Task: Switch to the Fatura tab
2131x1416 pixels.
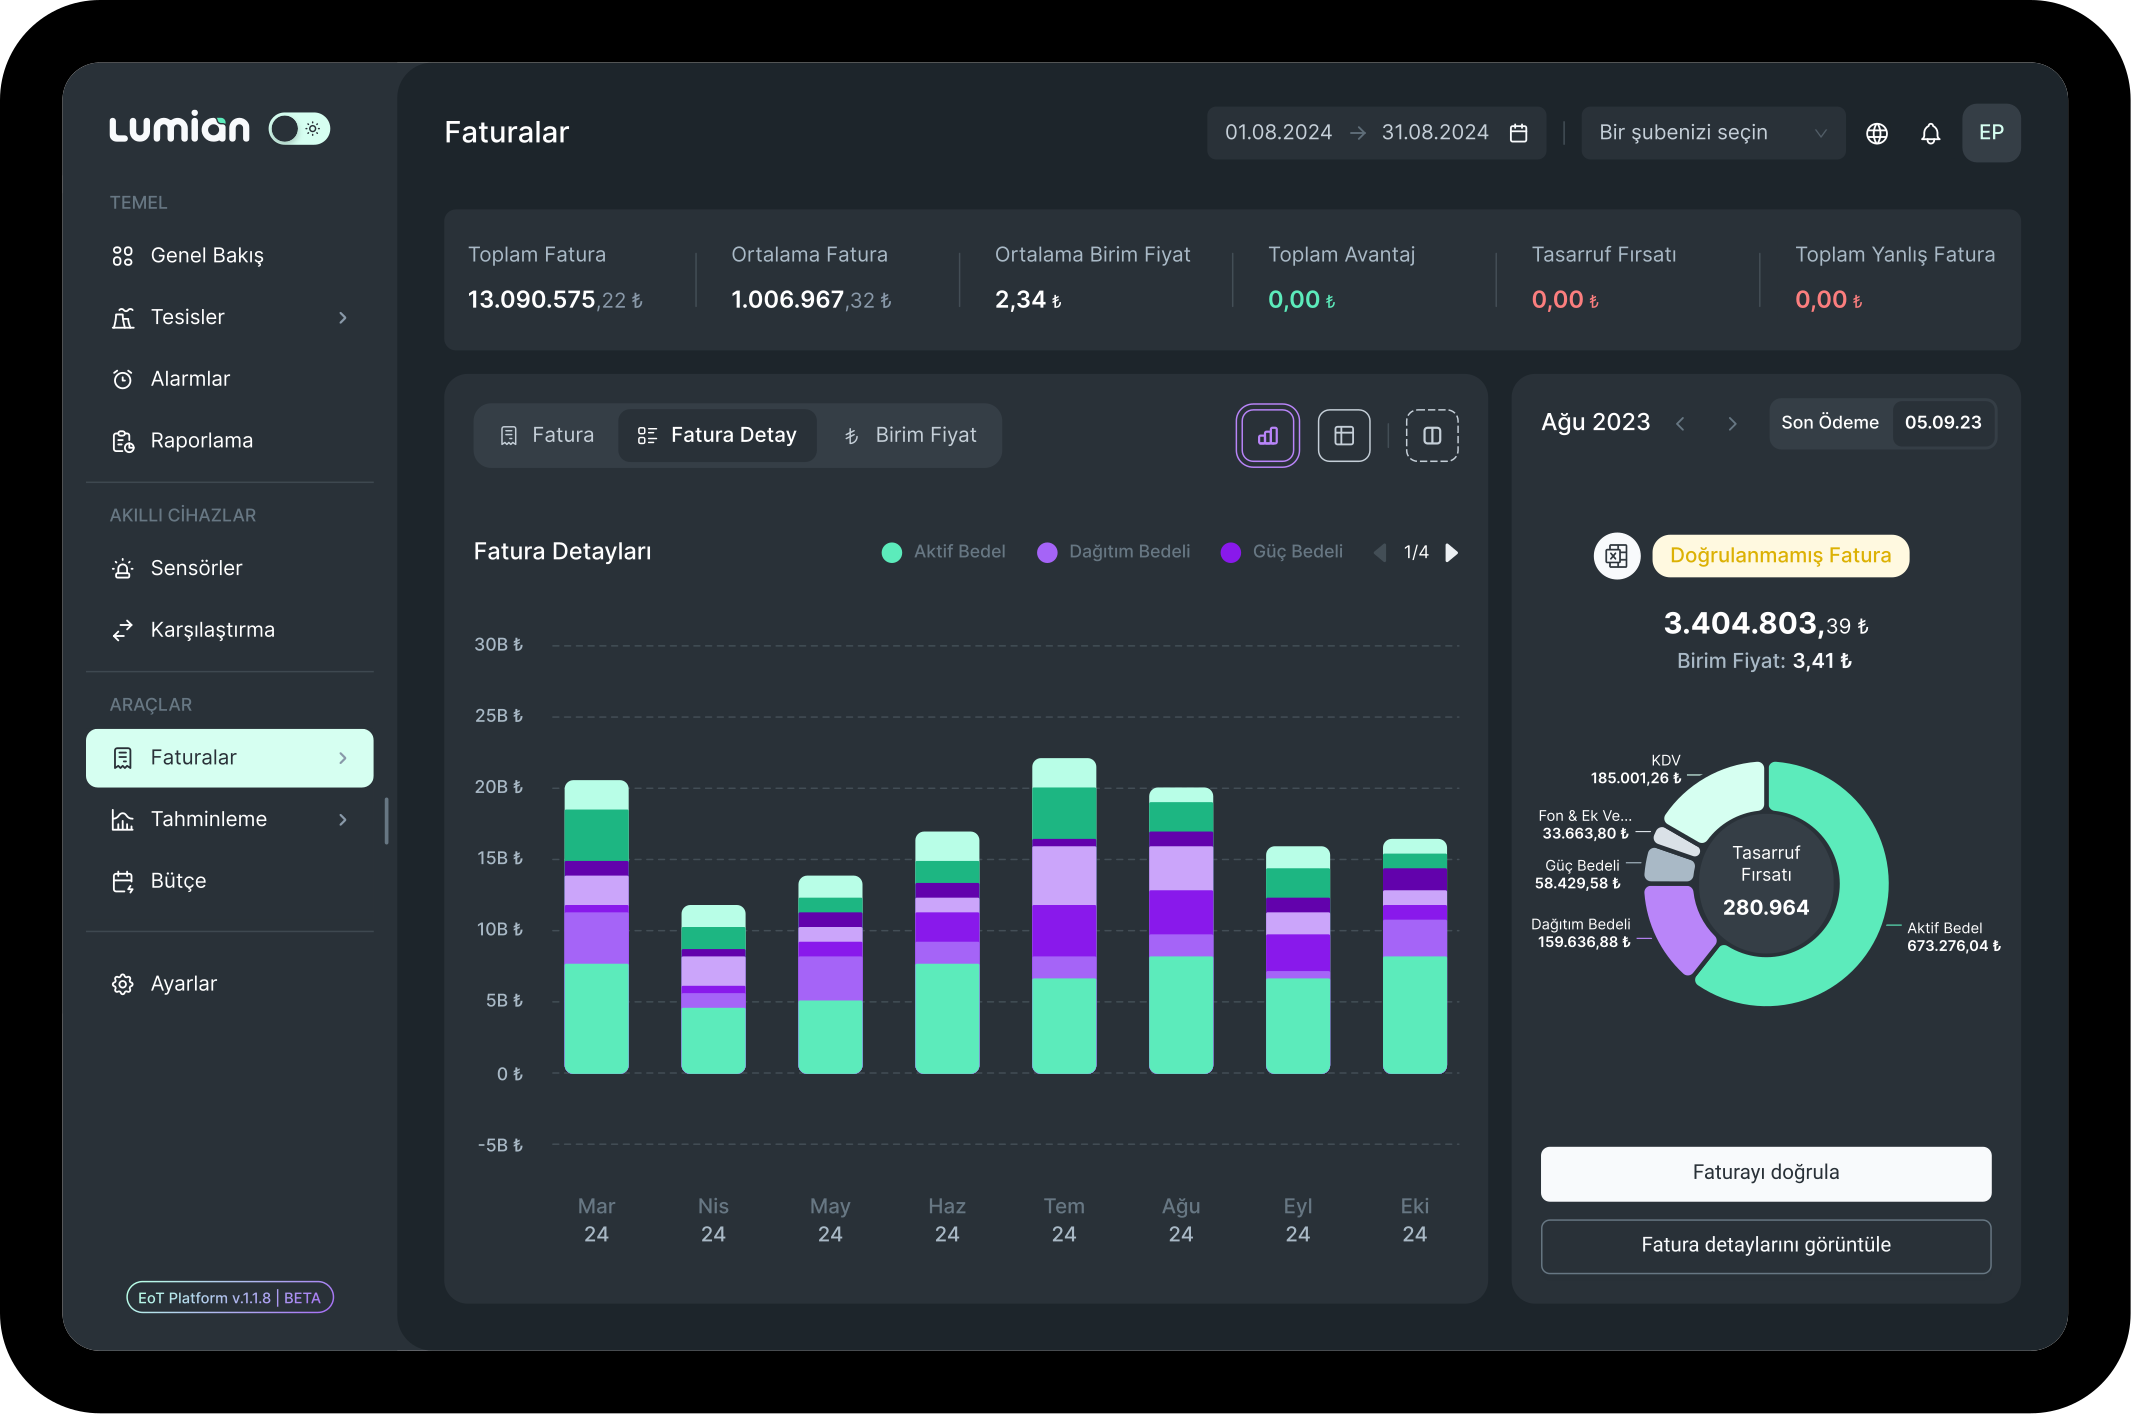Action: click(547, 436)
